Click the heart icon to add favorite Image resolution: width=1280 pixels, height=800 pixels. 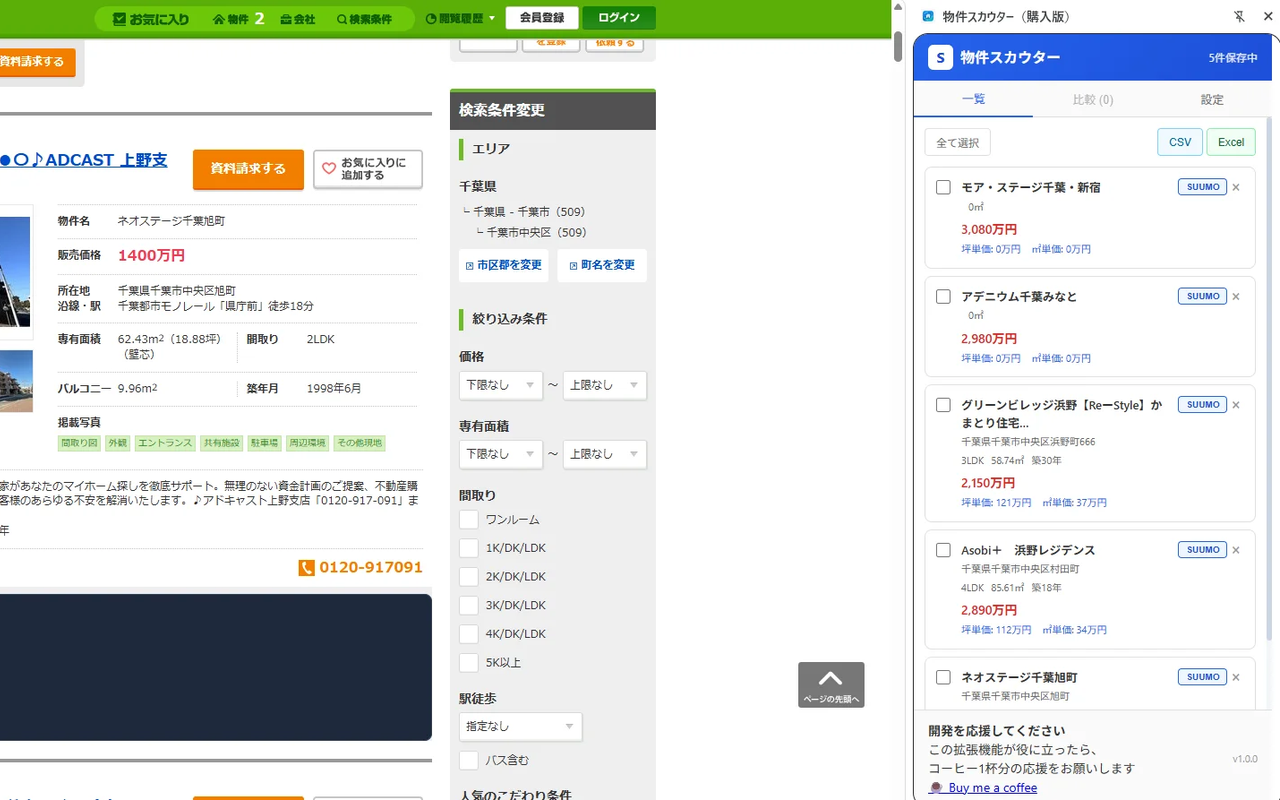(x=329, y=169)
